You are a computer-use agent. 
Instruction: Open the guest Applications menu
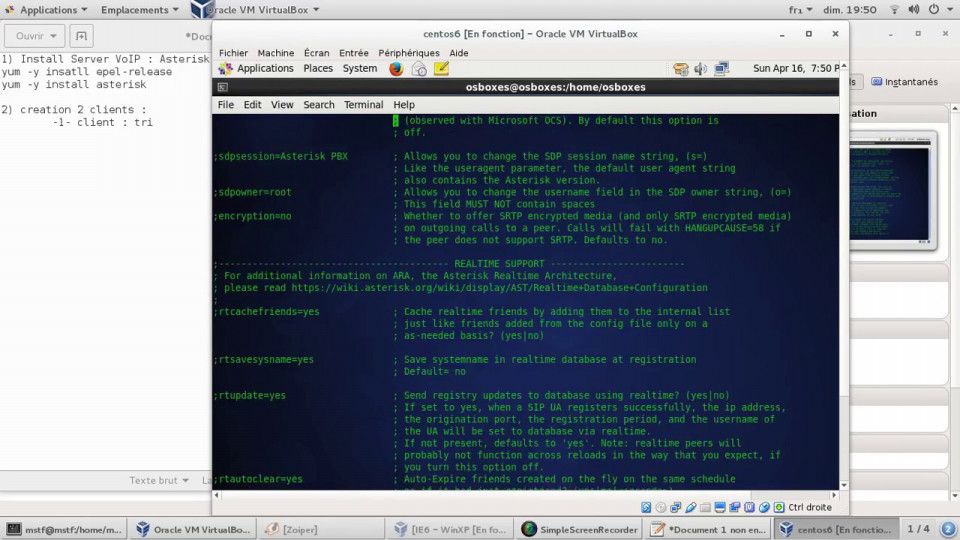click(257, 69)
